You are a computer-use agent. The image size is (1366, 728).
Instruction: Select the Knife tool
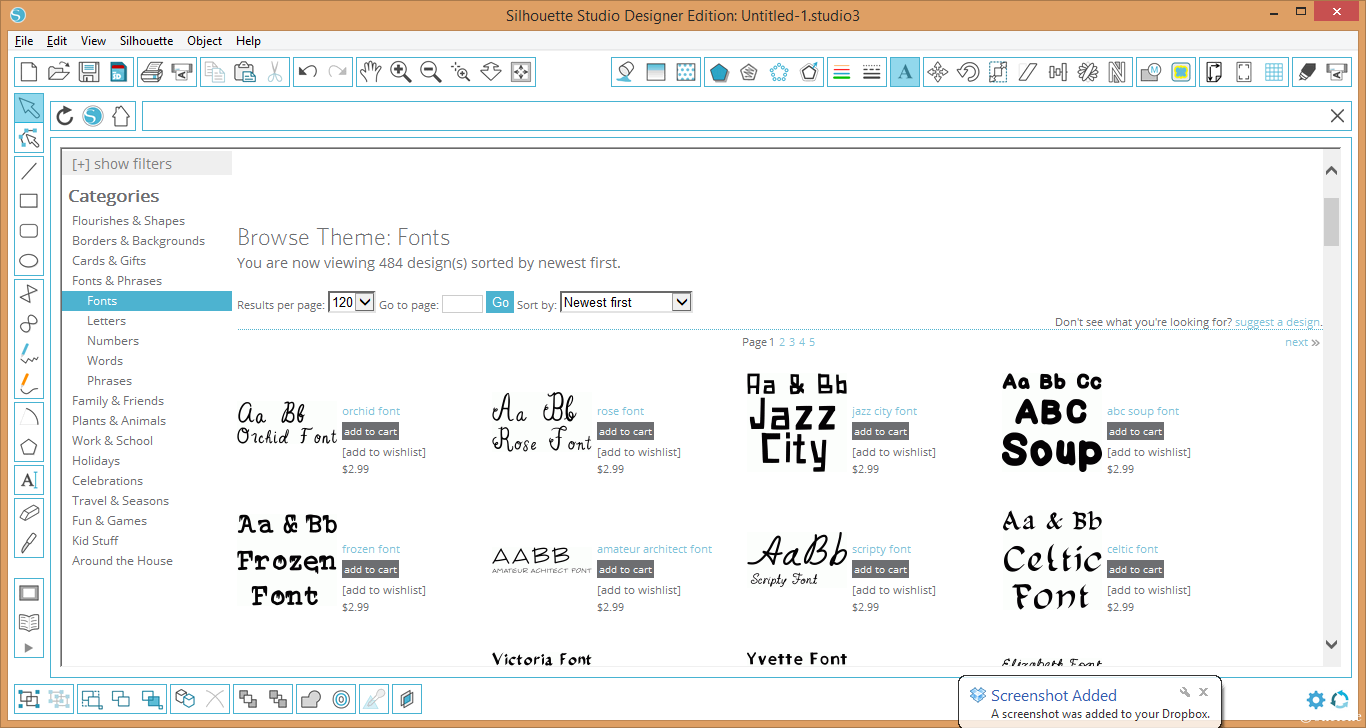pos(29,543)
